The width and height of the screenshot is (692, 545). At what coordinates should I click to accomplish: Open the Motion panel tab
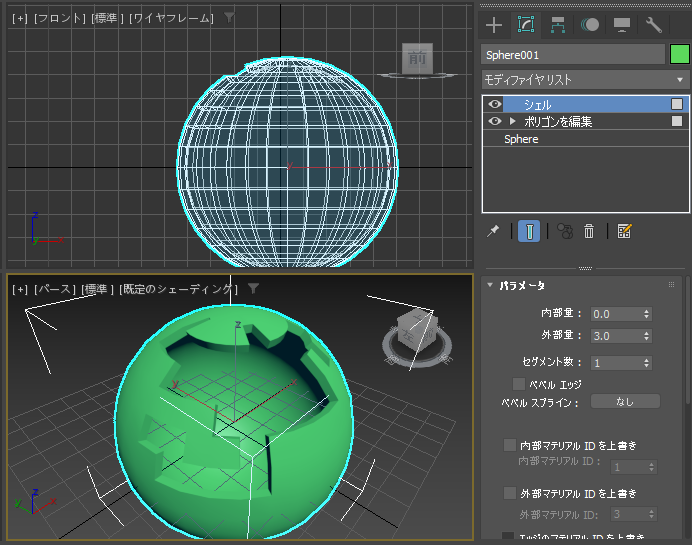coord(590,25)
